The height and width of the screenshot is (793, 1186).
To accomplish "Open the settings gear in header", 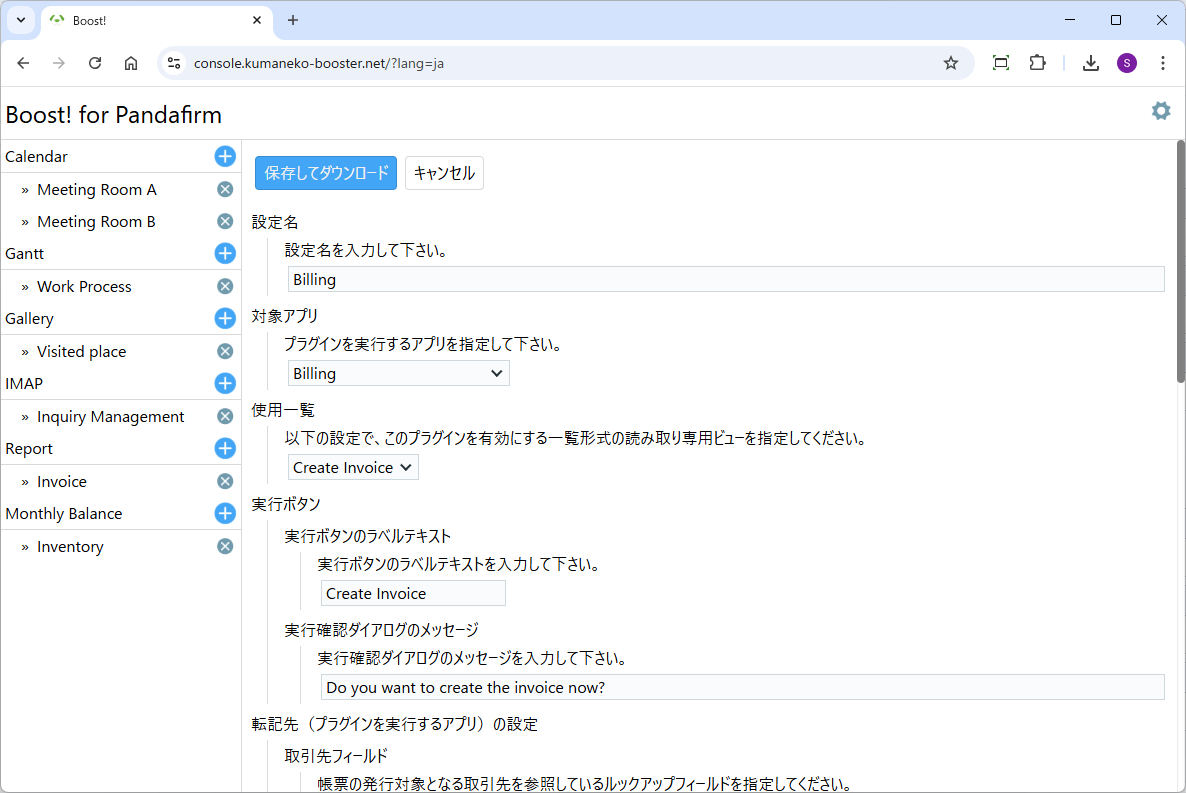I will [x=1160, y=111].
